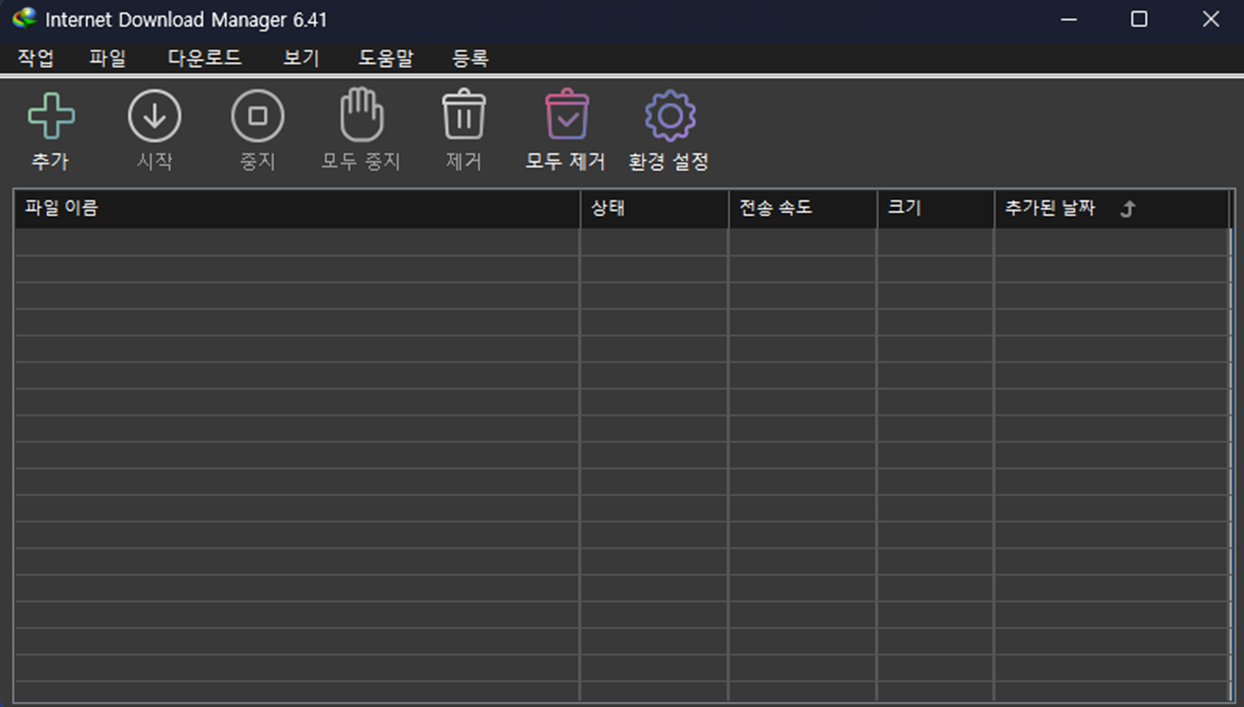Open the 다운로드 menu
The image size is (1244, 707).
205,58
